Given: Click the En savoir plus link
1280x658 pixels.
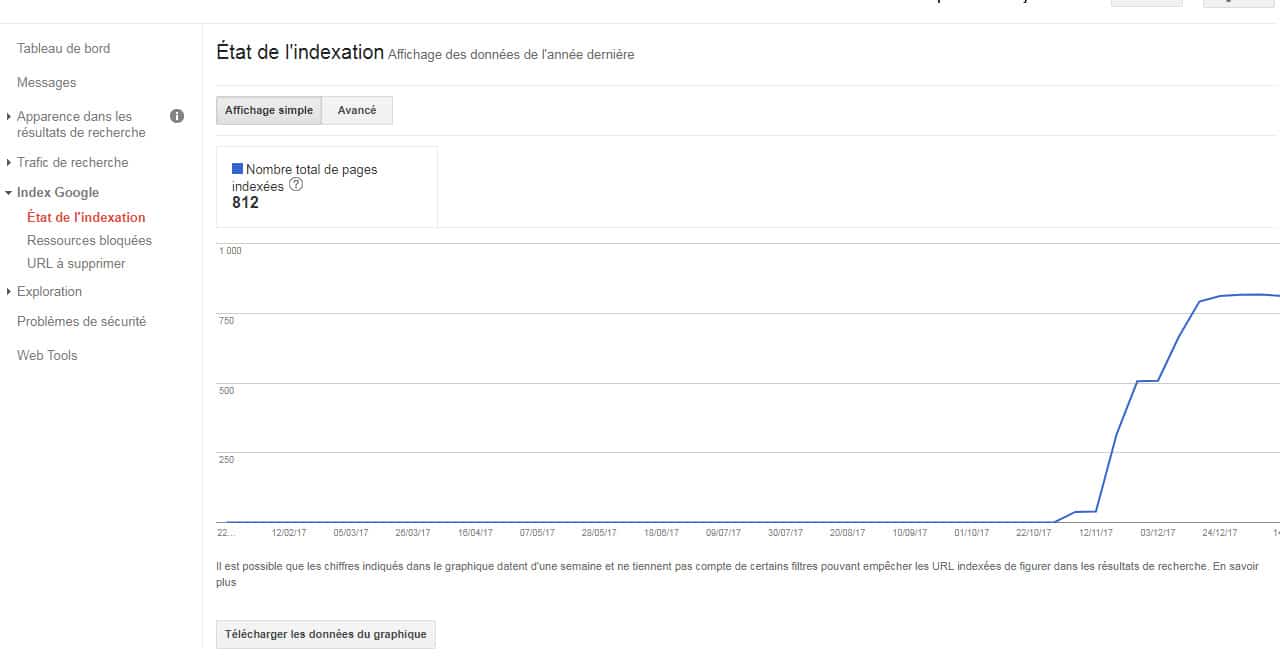Looking at the screenshot, I should pos(1238,566).
